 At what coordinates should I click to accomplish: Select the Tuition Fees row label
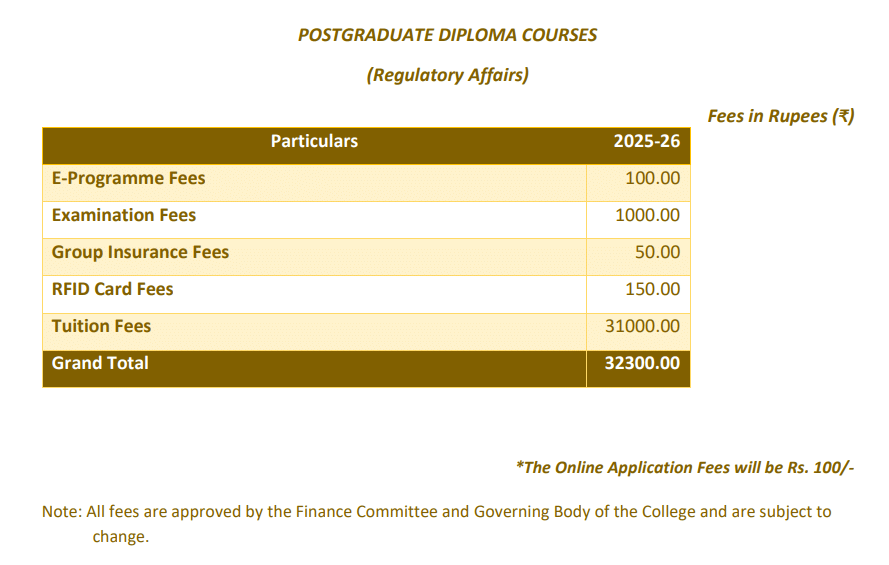101,327
